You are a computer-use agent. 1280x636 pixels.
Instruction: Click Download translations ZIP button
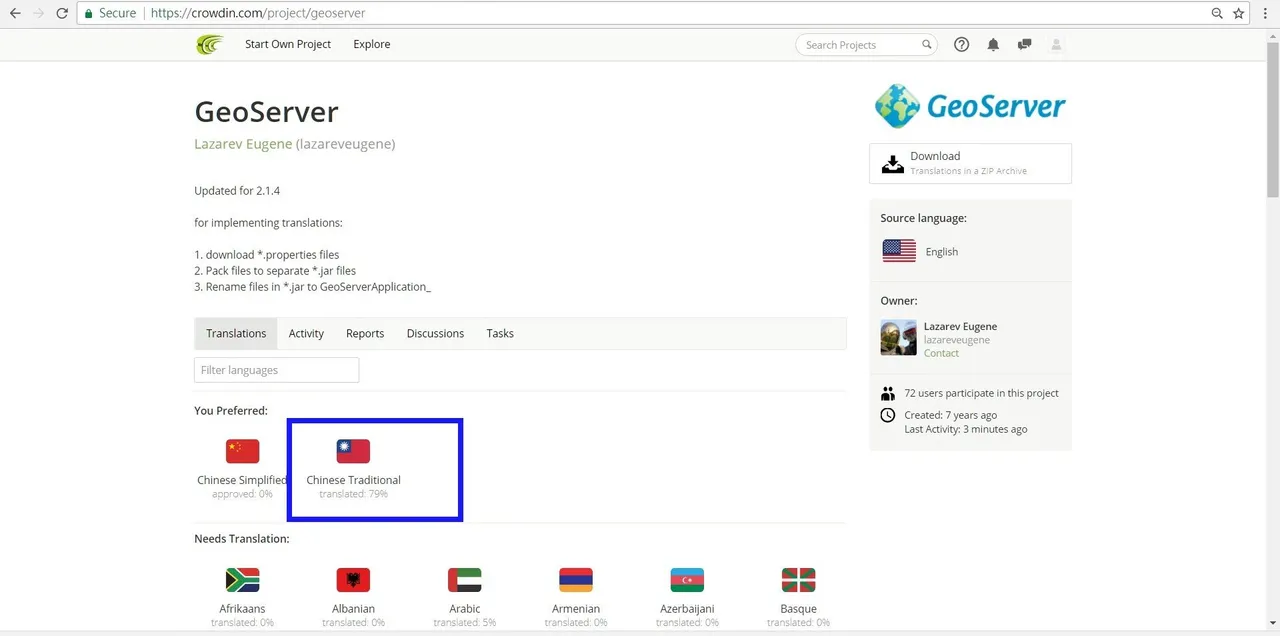[x=970, y=163]
